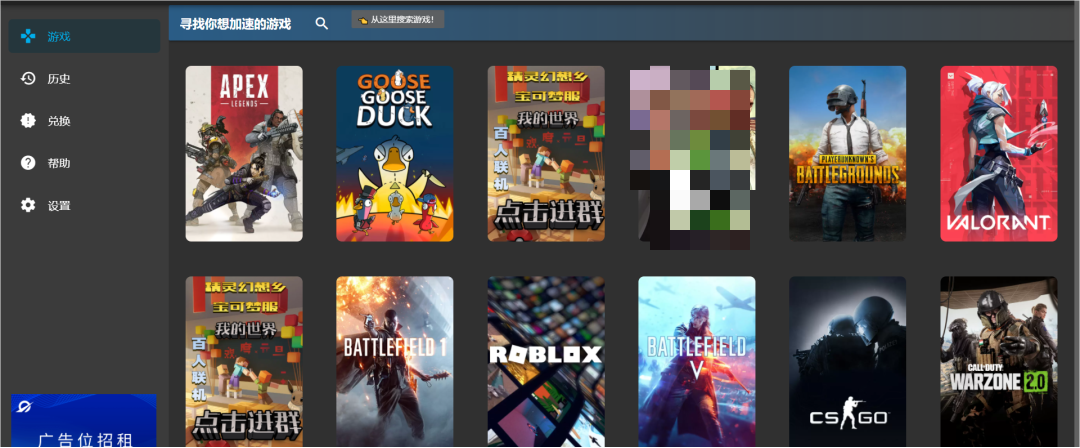This screenshot has height=448, width=1080.
Task: Select the PUBG Battlegrounds game card
Action: pyautogui.click(x=847, y=154)
